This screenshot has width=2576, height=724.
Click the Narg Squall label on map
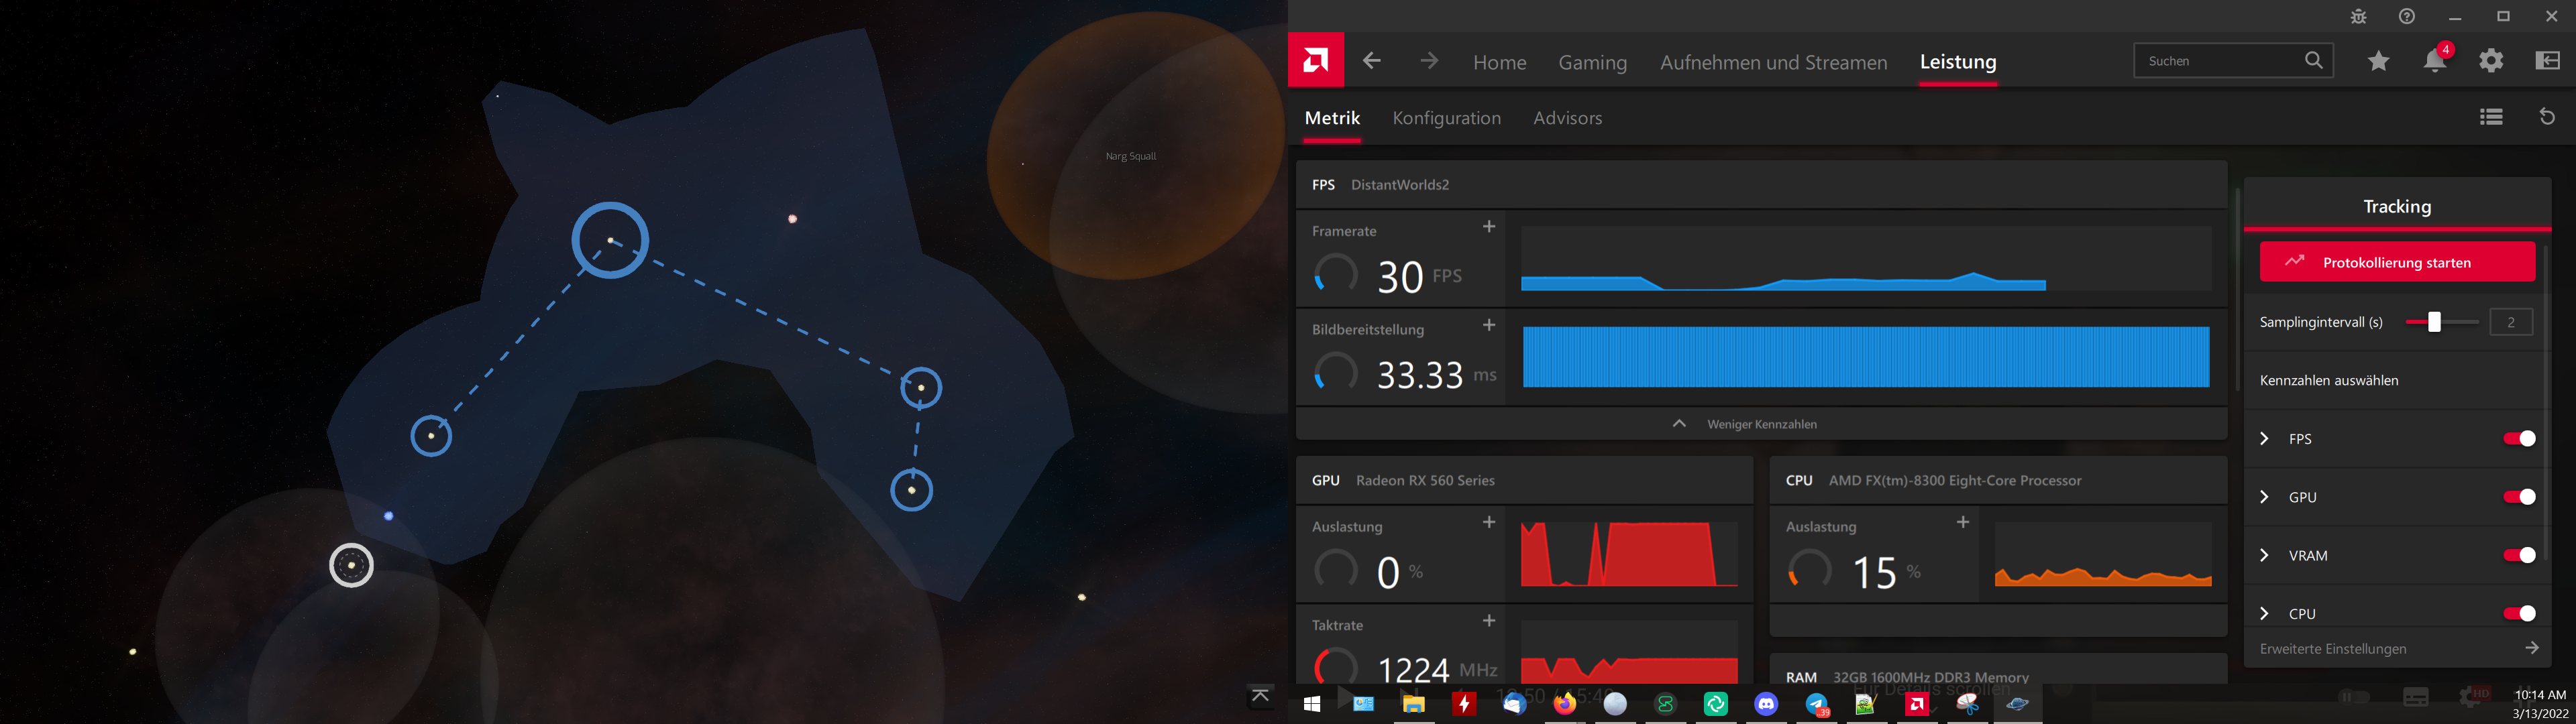click(1130, 156)
